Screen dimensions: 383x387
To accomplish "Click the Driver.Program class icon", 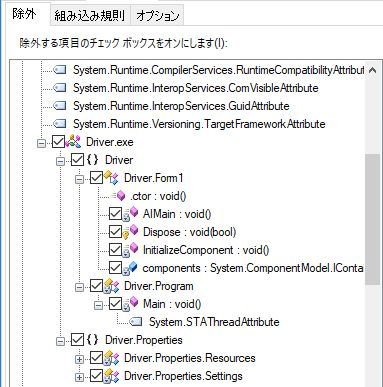I will [111, 286].
